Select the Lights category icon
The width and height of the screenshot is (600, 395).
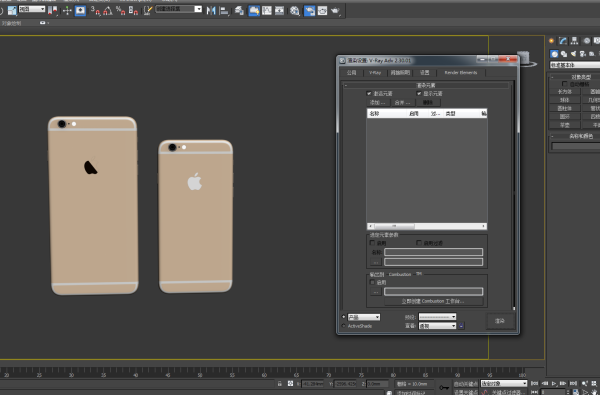click(573, 54)
